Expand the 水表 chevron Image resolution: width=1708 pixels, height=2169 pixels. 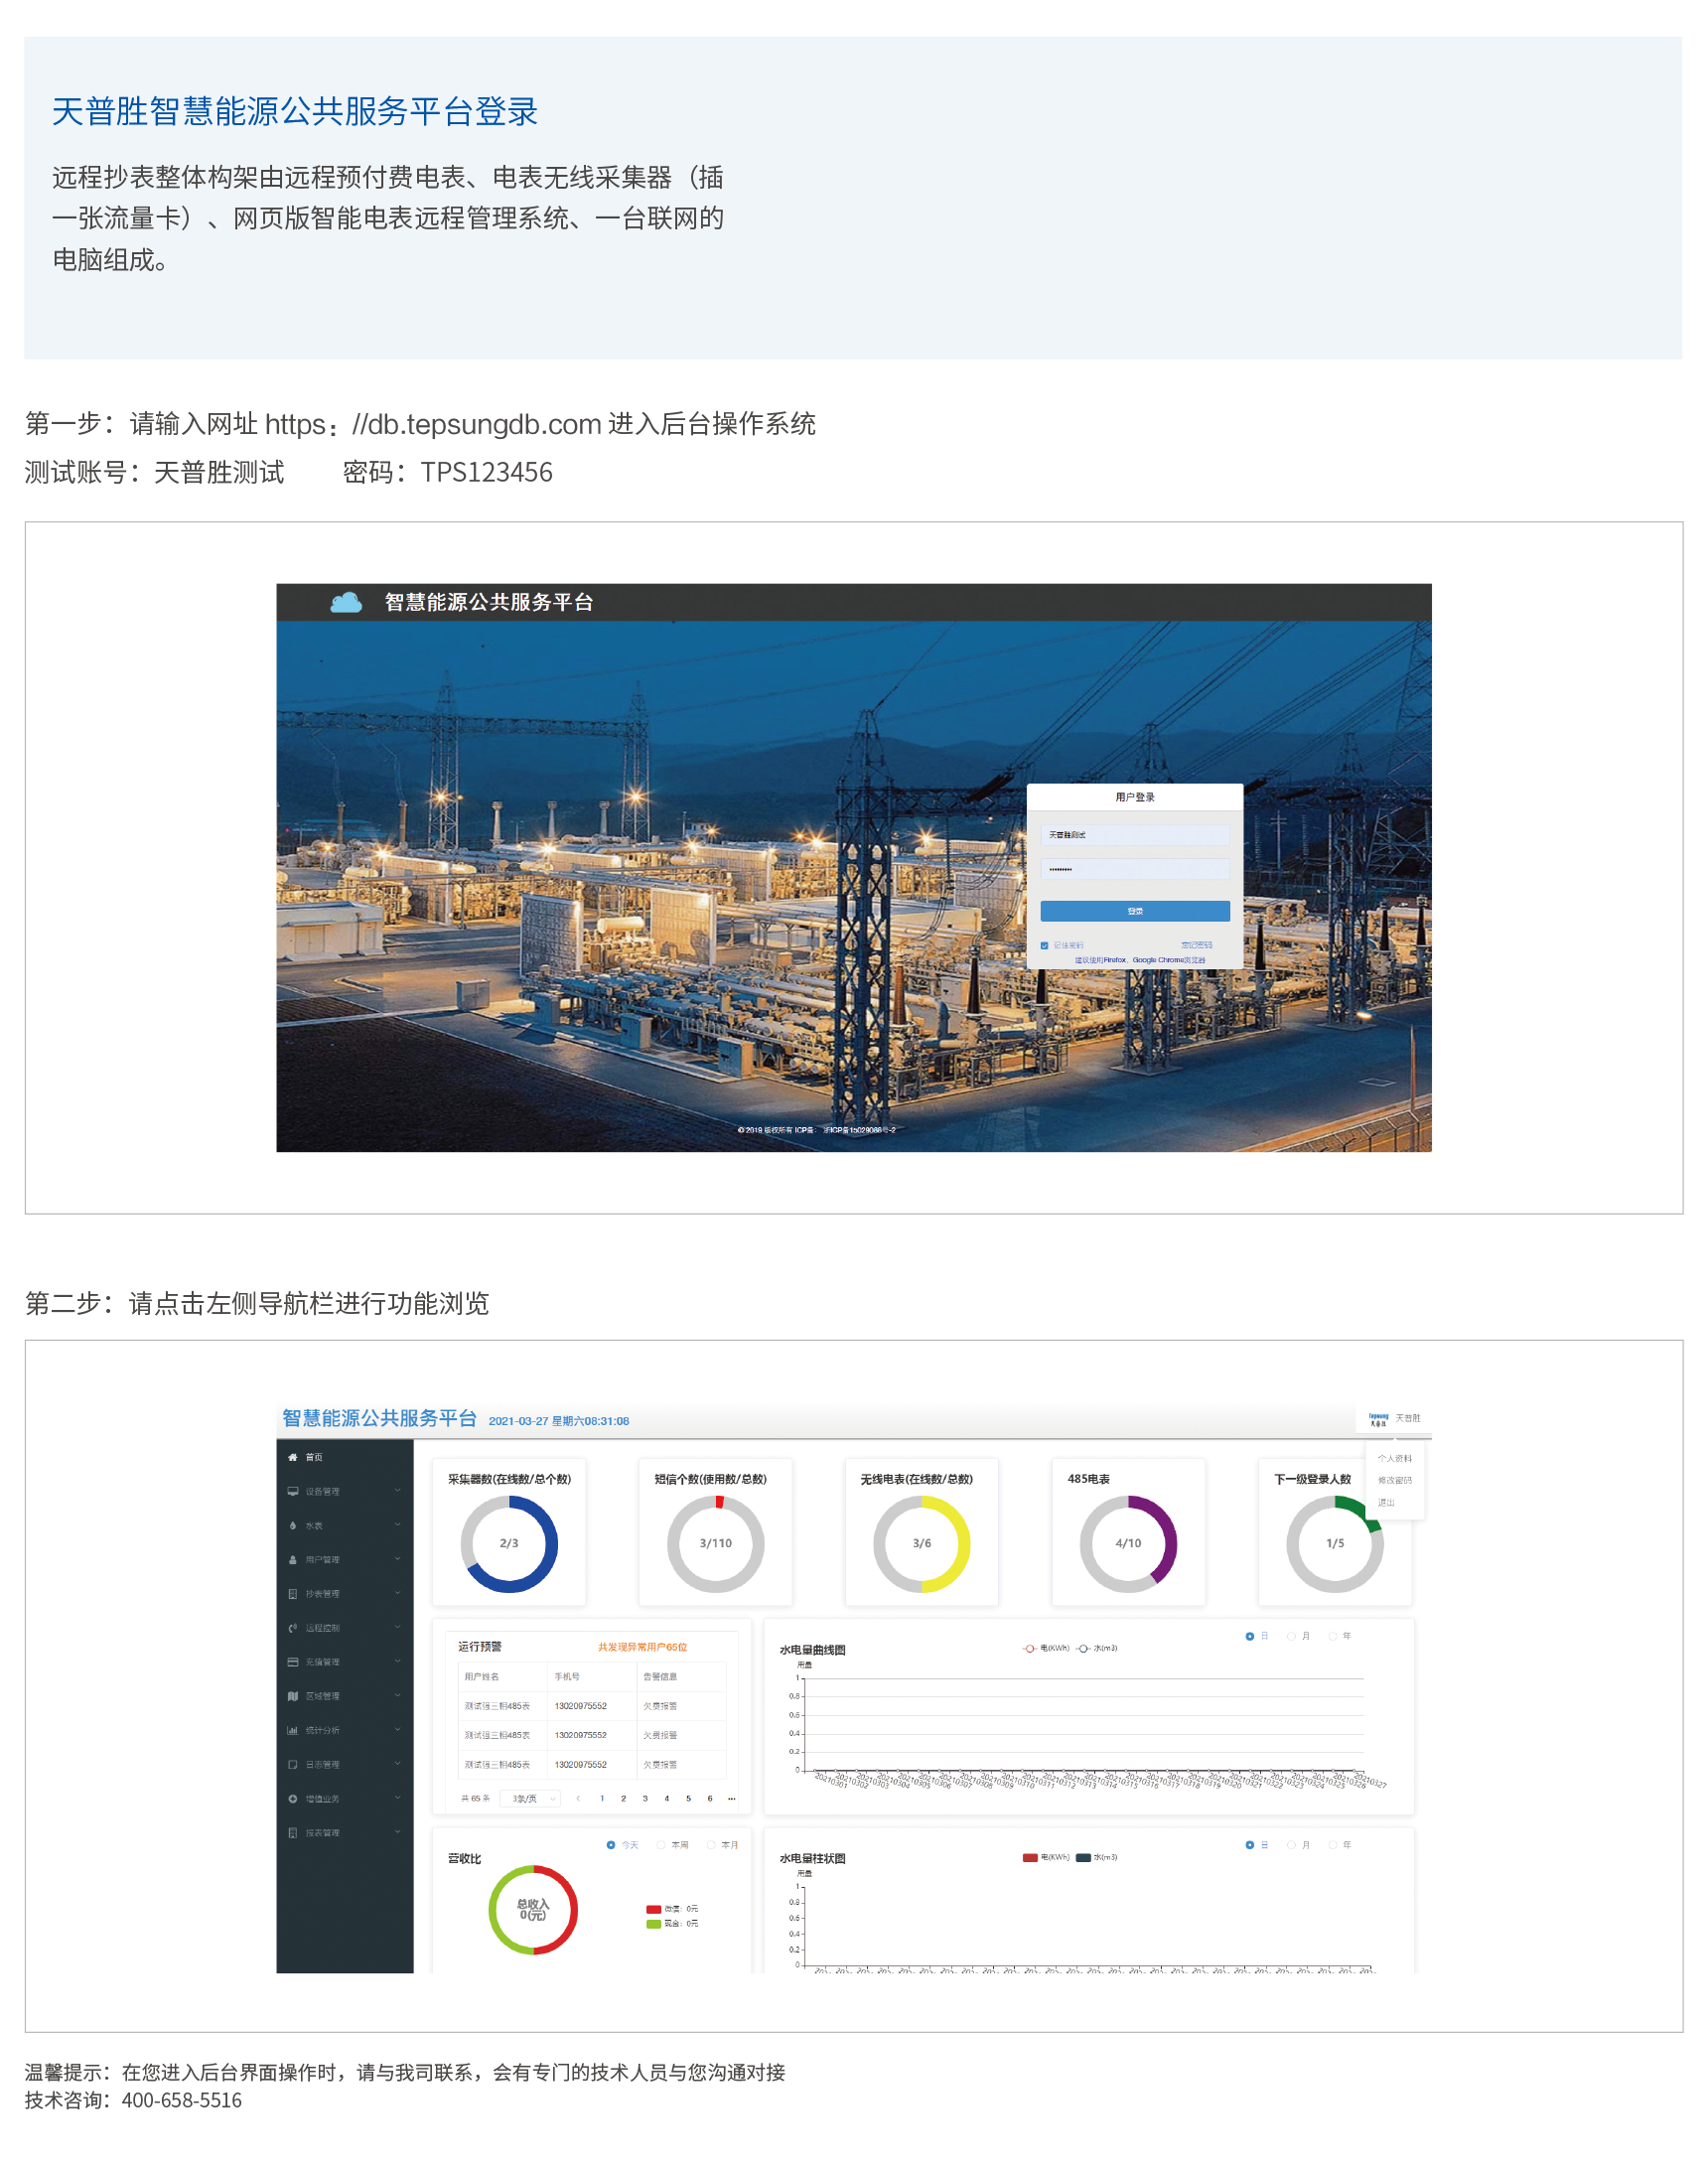tap(398, 1524)
